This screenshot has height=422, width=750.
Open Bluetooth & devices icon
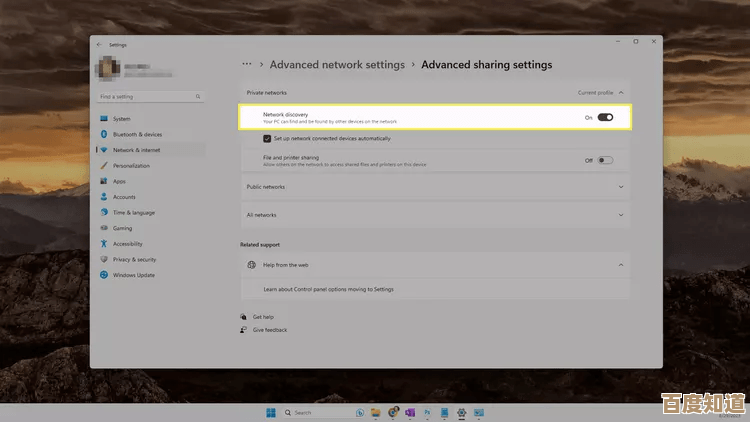pyautogui.click(x=104, y=134)
